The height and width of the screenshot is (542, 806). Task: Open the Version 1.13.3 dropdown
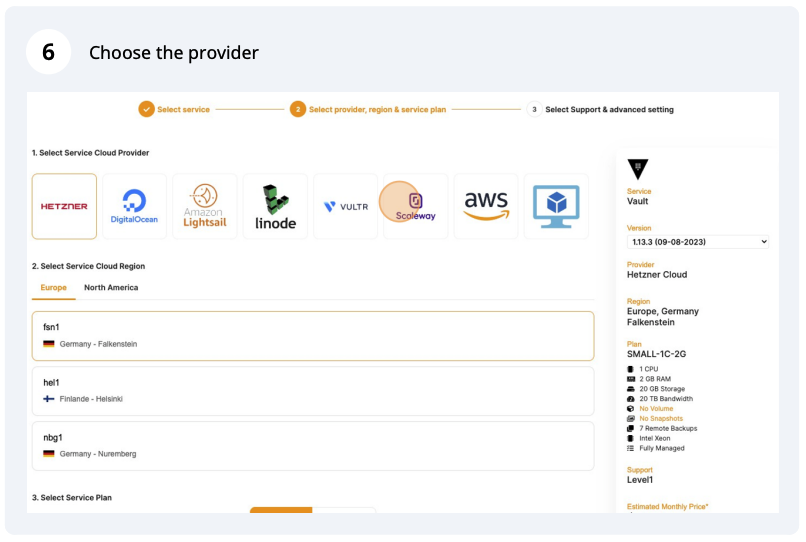(697, 242)
